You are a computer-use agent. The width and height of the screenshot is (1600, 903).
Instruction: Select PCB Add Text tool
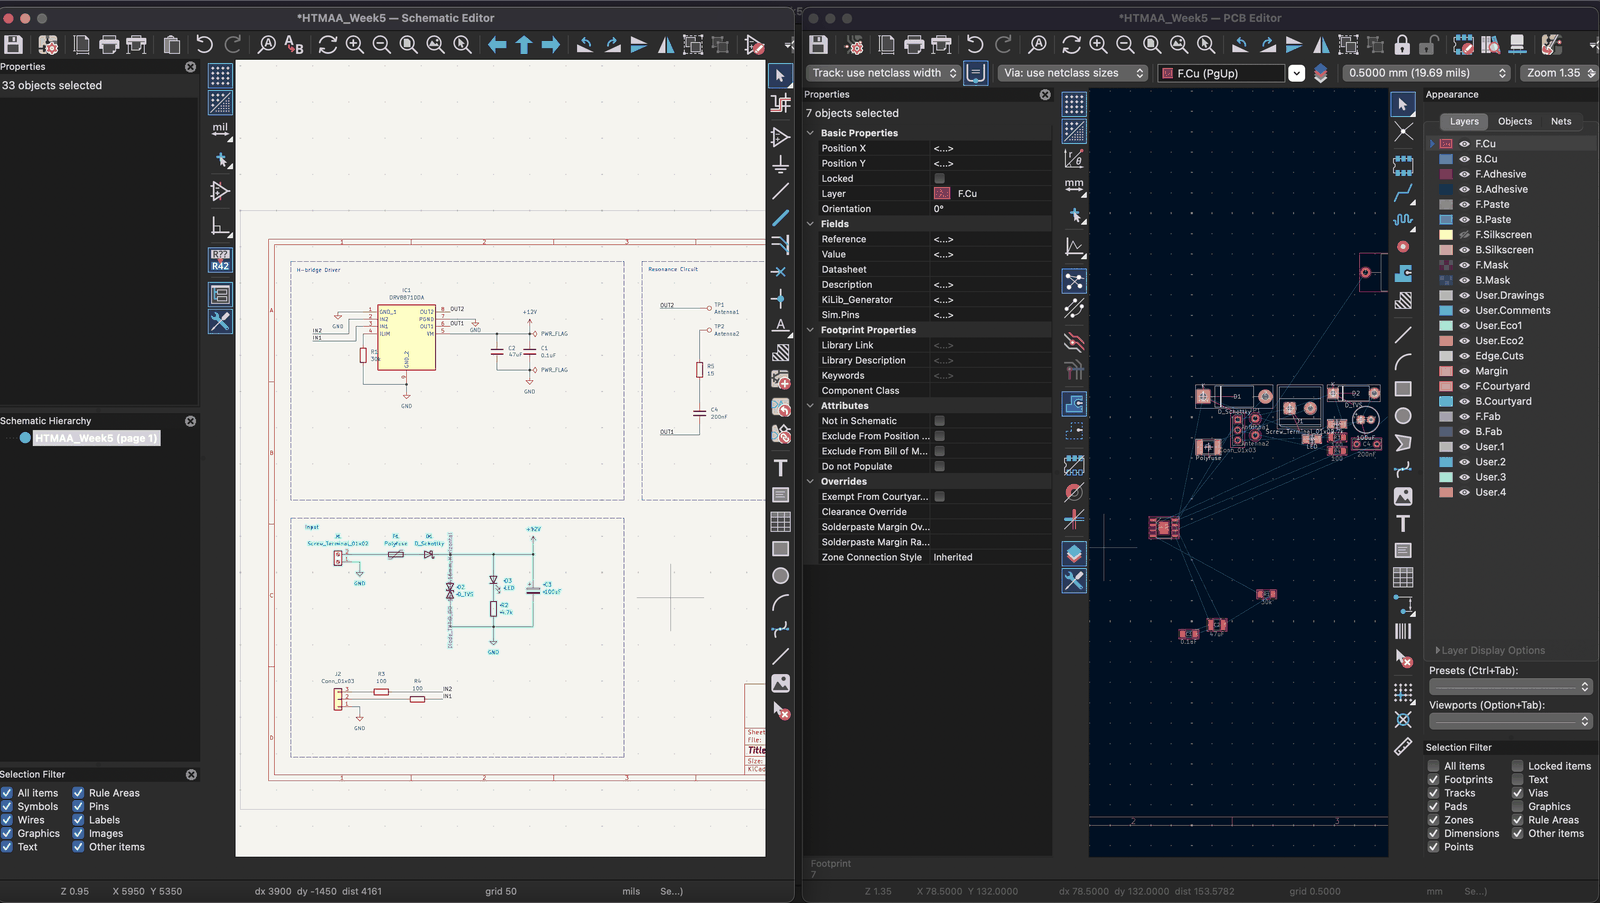tap(1403, 524)
